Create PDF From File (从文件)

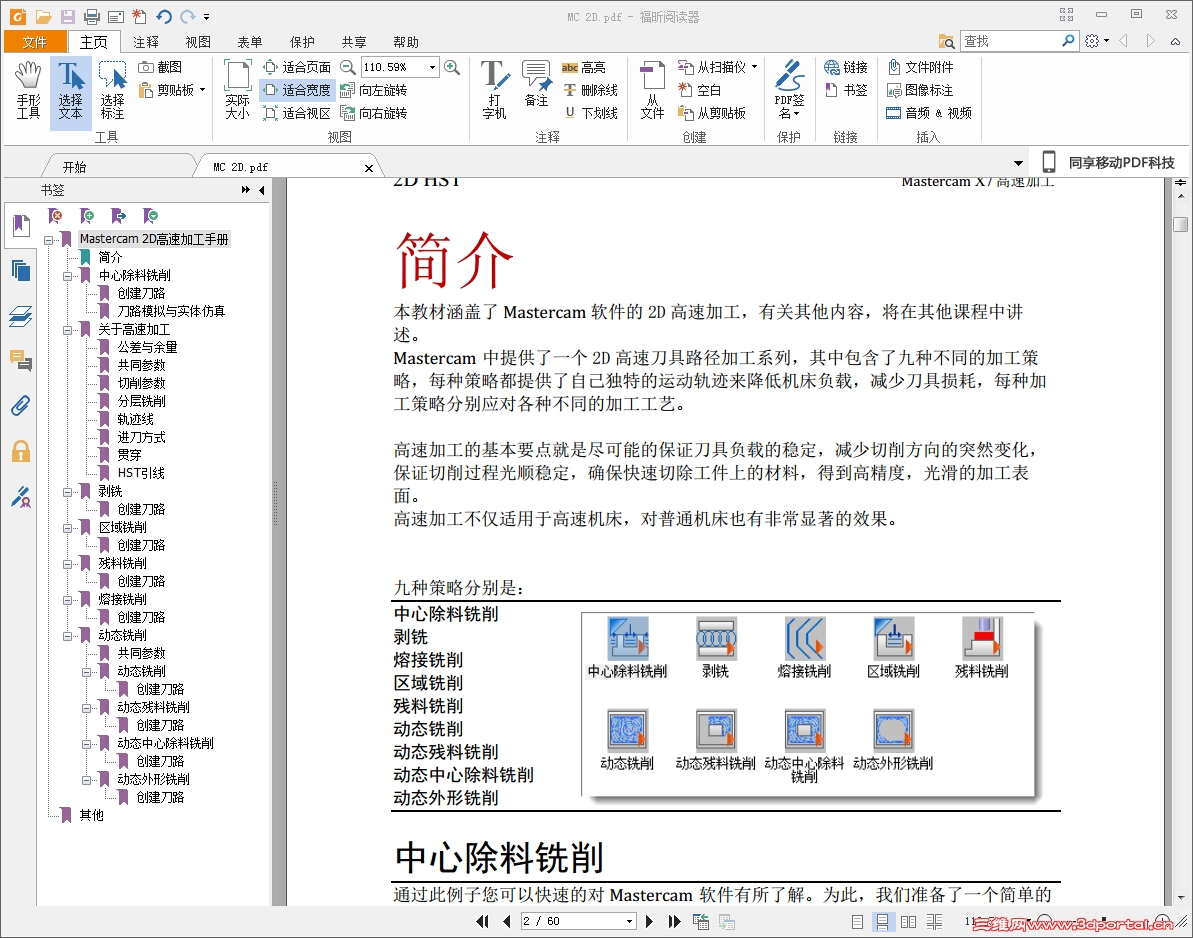tap(652, 91)
